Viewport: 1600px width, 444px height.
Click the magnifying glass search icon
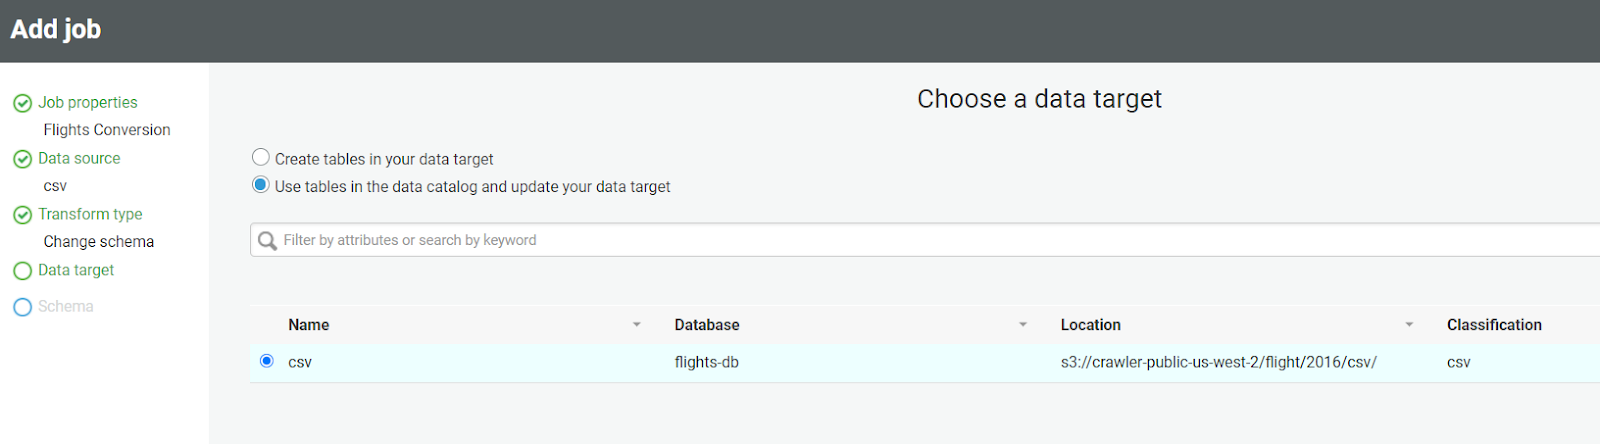click(267, 241)
